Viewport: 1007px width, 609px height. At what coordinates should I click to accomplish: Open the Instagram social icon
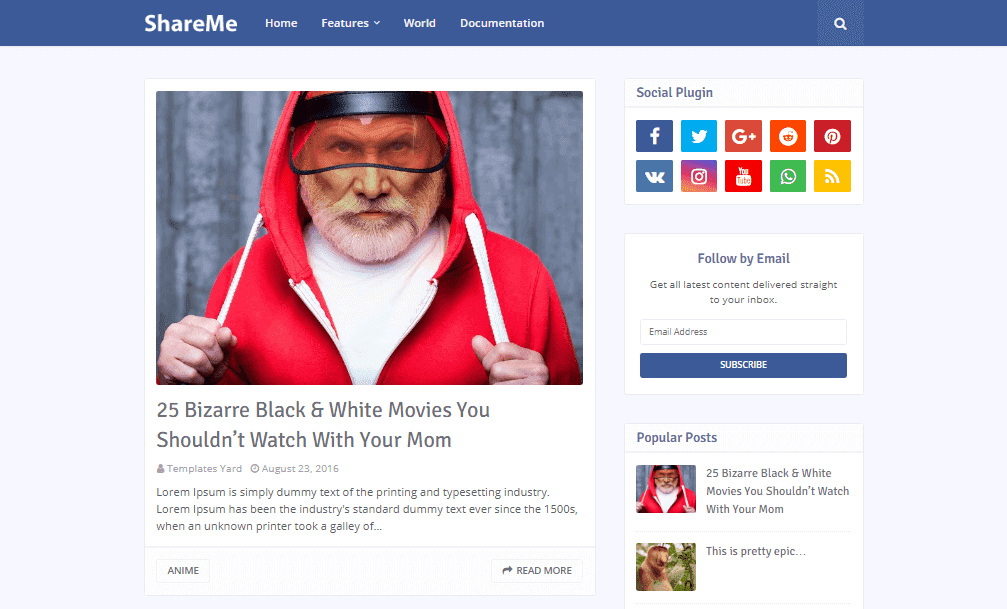tap(699, 175)
